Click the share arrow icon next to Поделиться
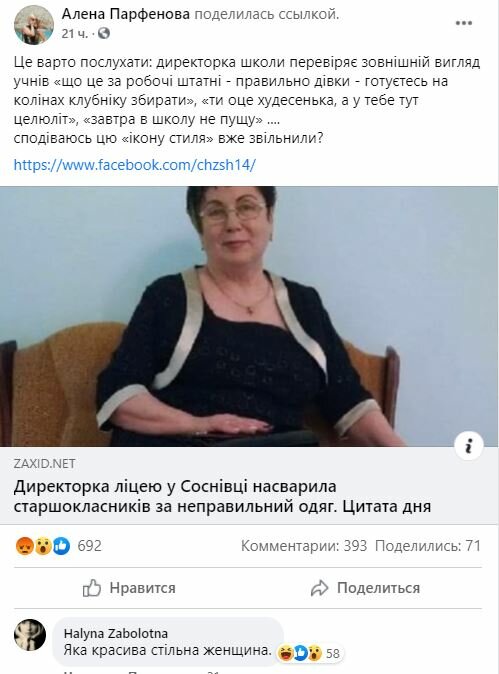Viewport: 499px width, 674px height. (319, 588)
